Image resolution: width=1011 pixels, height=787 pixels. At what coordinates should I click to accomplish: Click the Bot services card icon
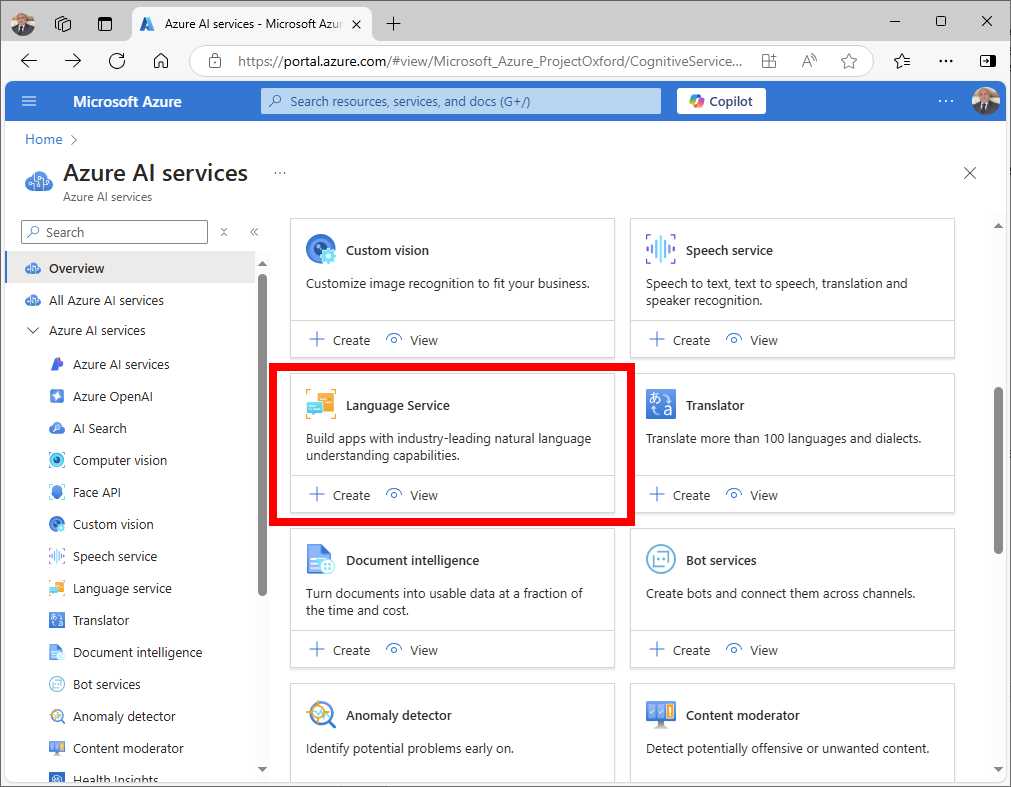coord(660,559)
